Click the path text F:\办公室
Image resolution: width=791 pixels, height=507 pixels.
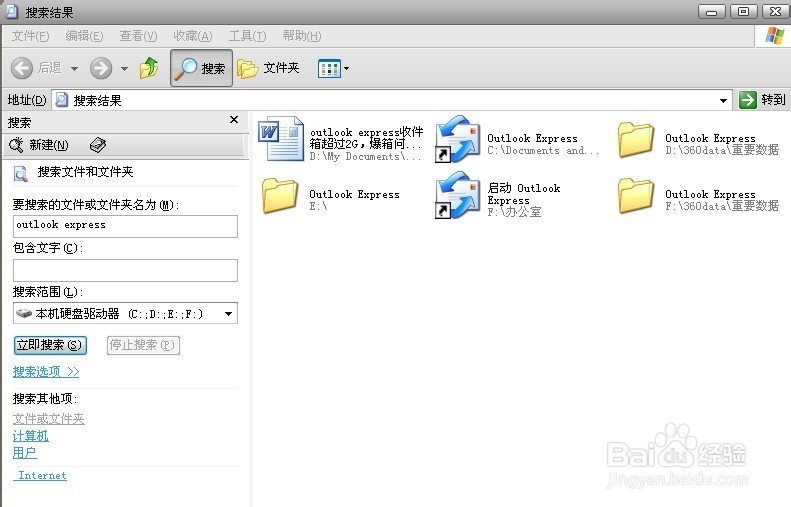click(x=514, y=212)
